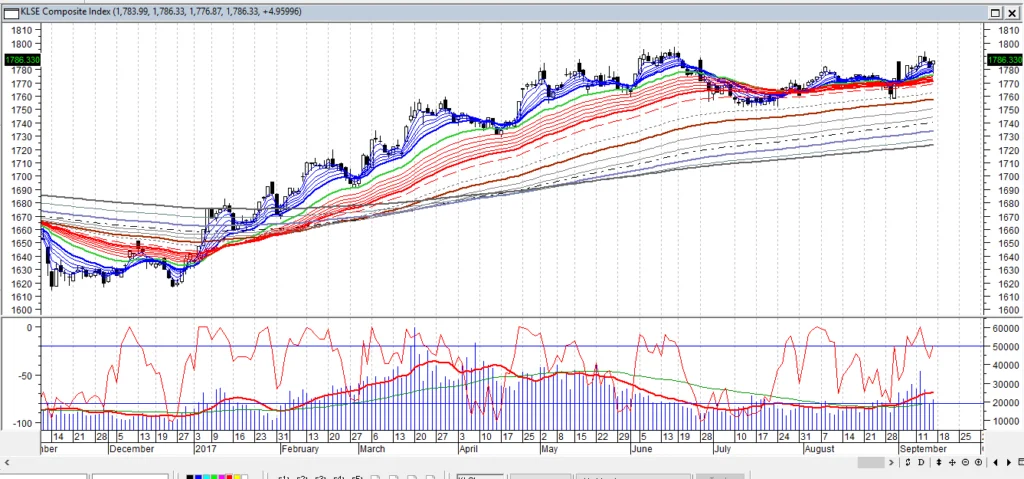Click the solid right triangle navigation arrow
This screenshot has height=479, width=1024.
tap(1008, 462)
